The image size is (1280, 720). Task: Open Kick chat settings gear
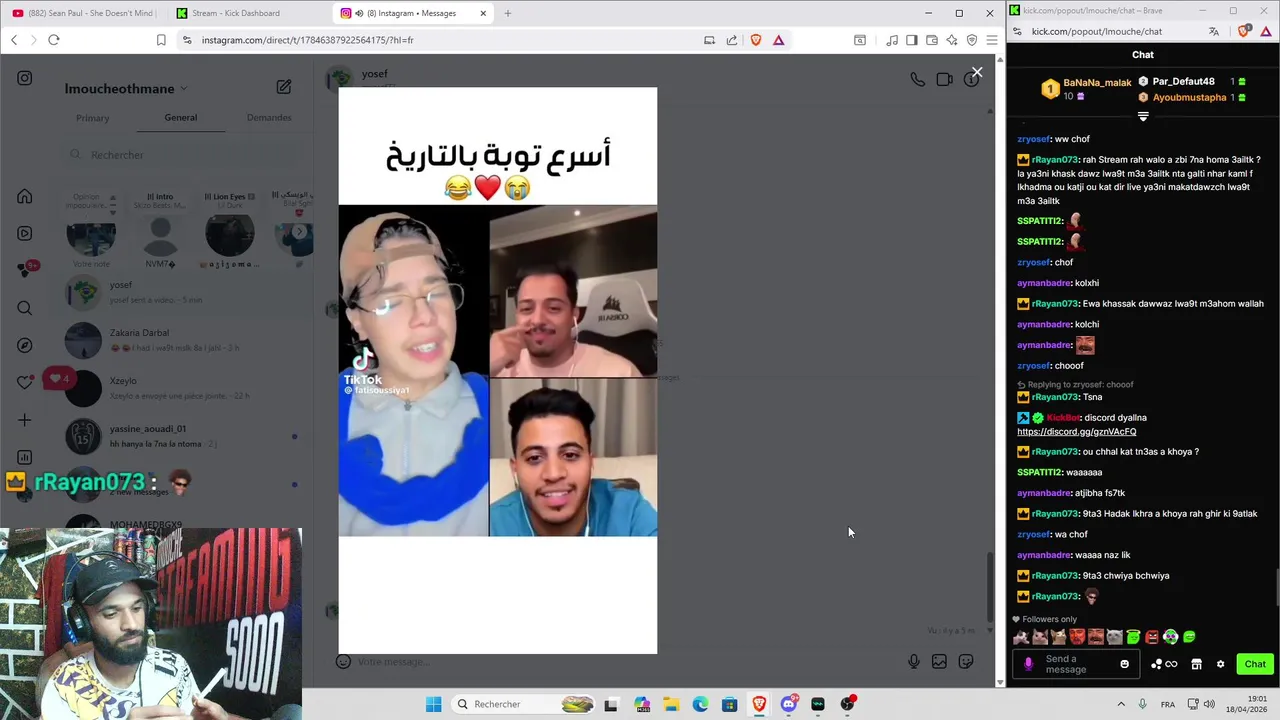(x=1220, y=664)
